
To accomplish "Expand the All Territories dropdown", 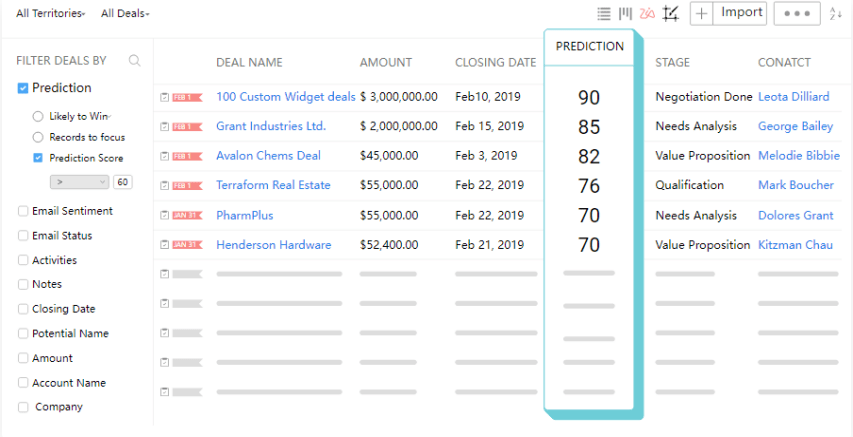I will pos(51,14).
